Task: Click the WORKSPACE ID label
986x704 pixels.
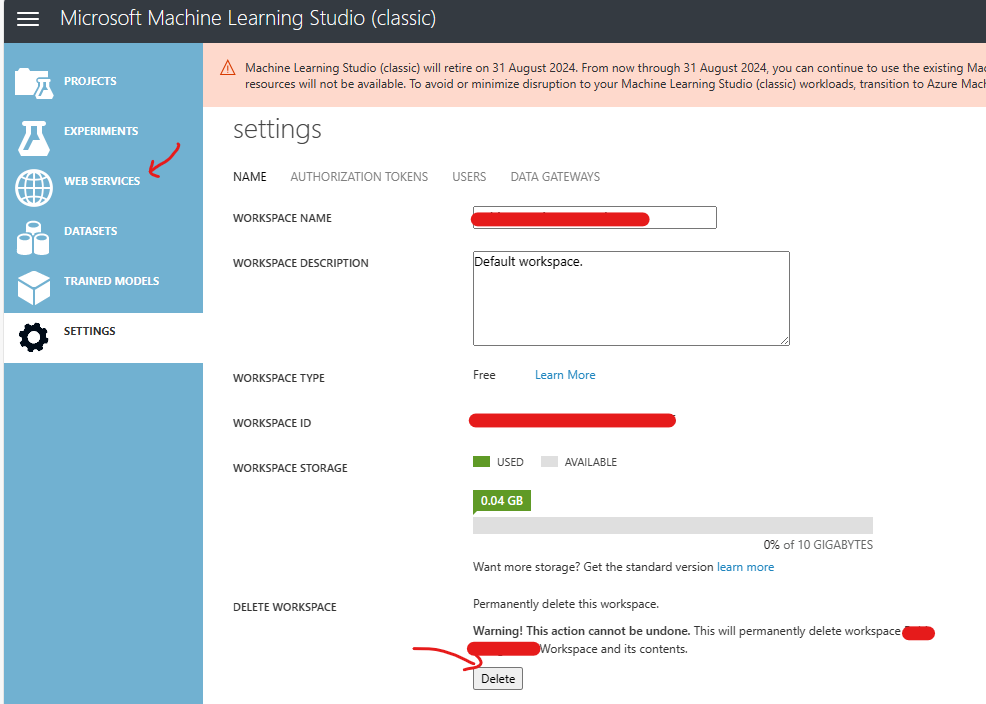Action: [272, 423]
